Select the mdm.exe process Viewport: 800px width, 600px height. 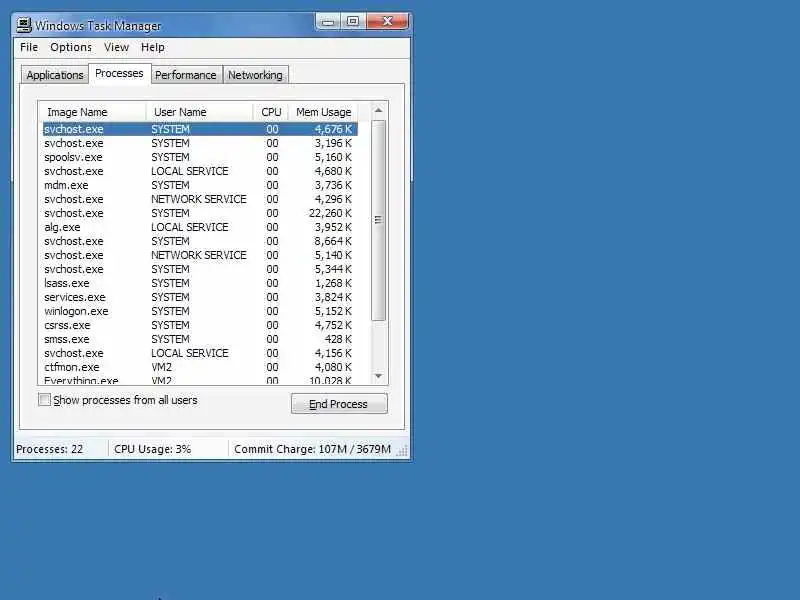pos(199,185)
